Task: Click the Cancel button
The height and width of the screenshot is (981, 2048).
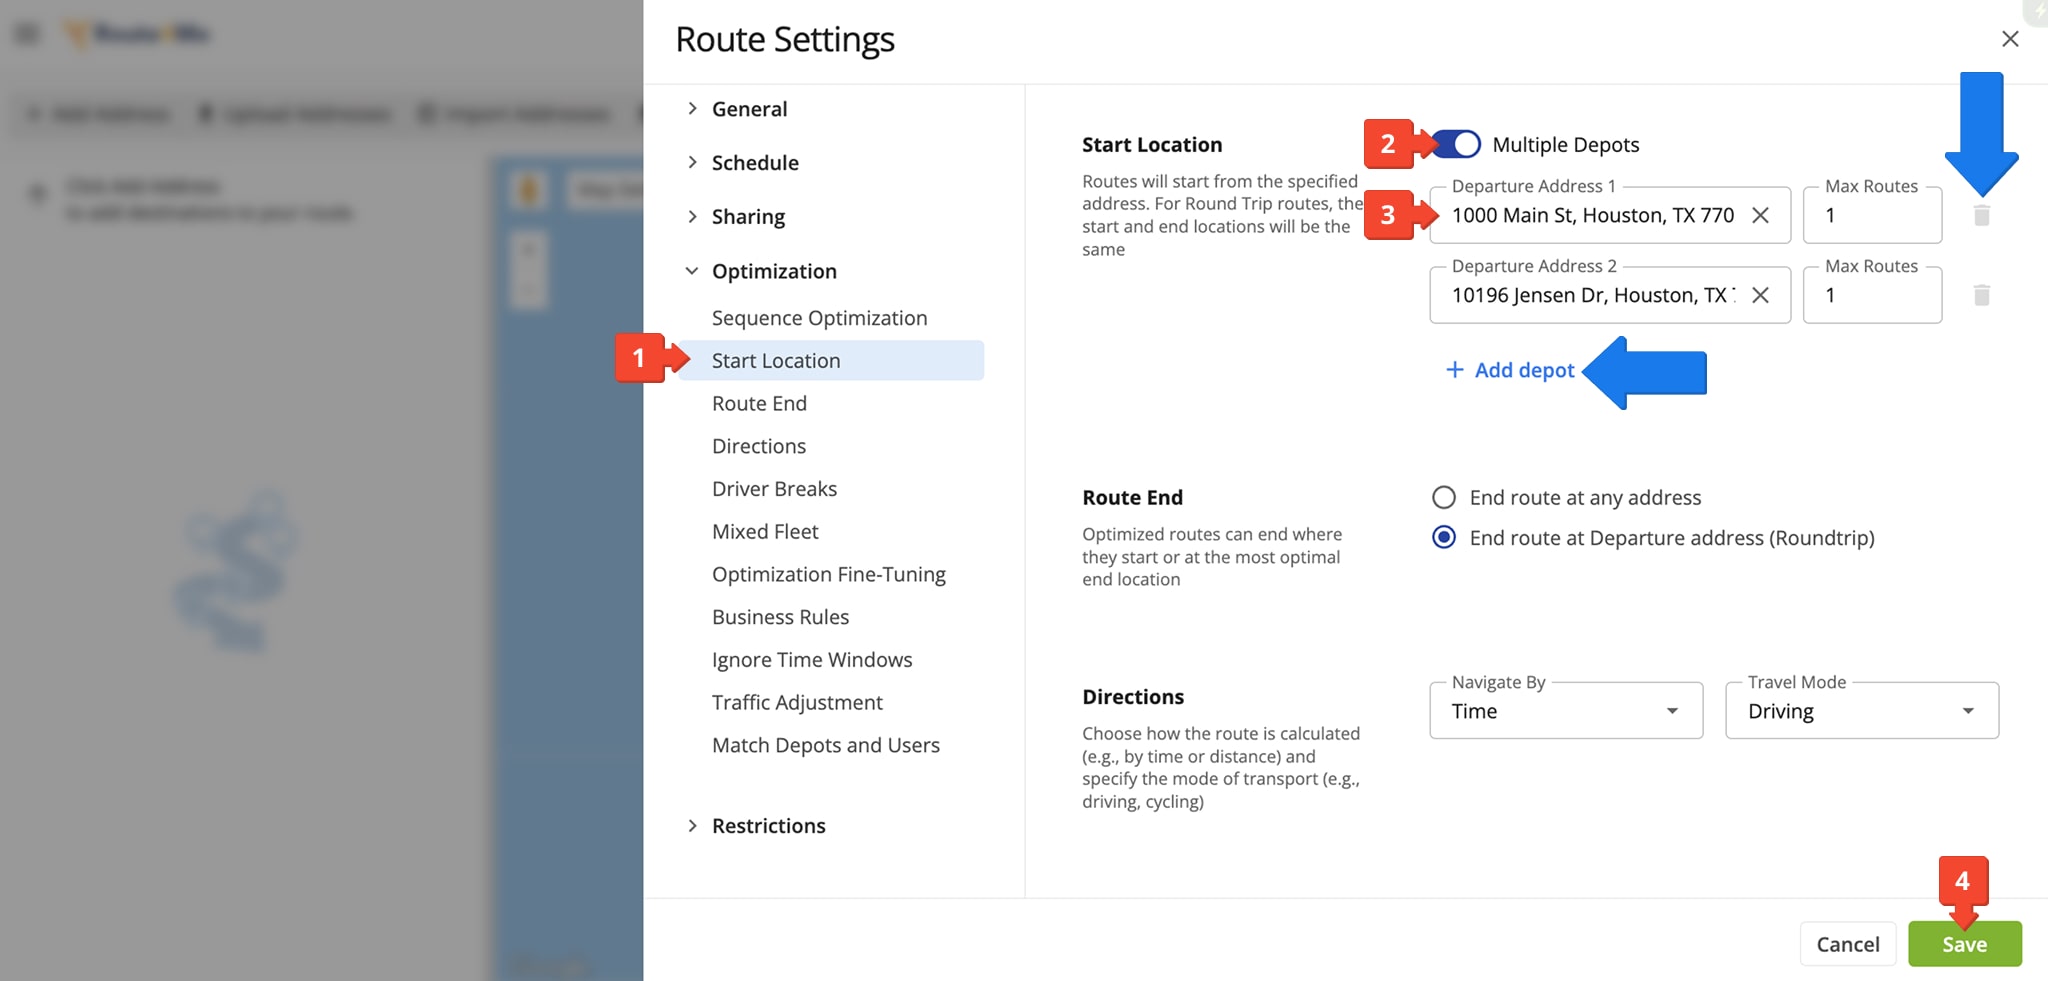Action: pyautogui.click(x=1848, y=944)
